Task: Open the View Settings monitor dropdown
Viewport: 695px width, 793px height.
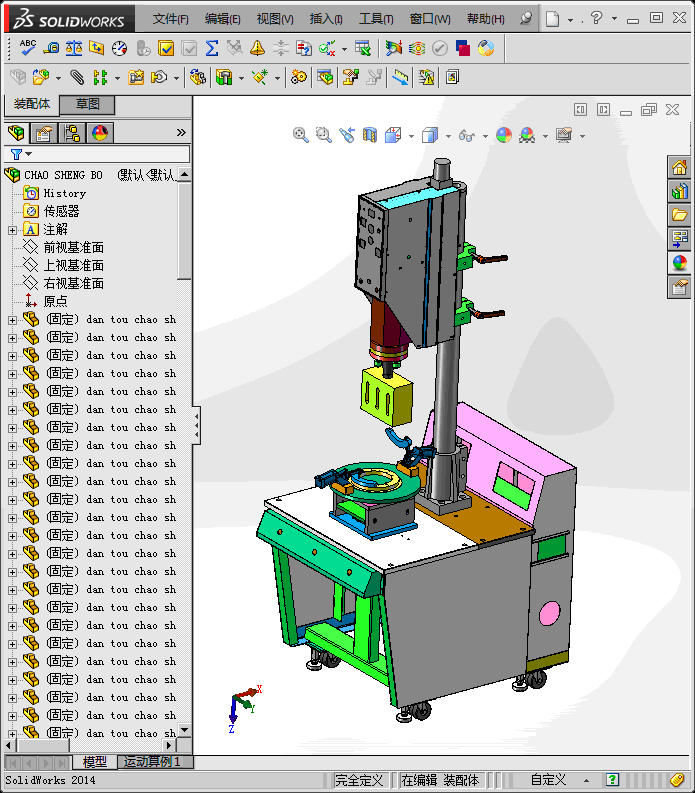Action: point(582,136)
